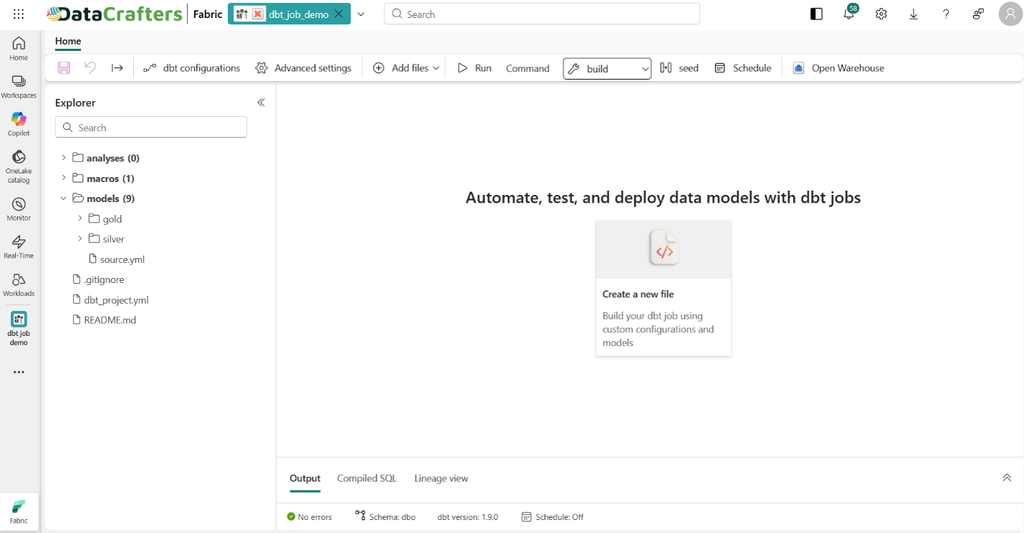Screen dimensions: 1024x533
Task: Click the Fabric switcher icon at bottom left
Action: 19,512
